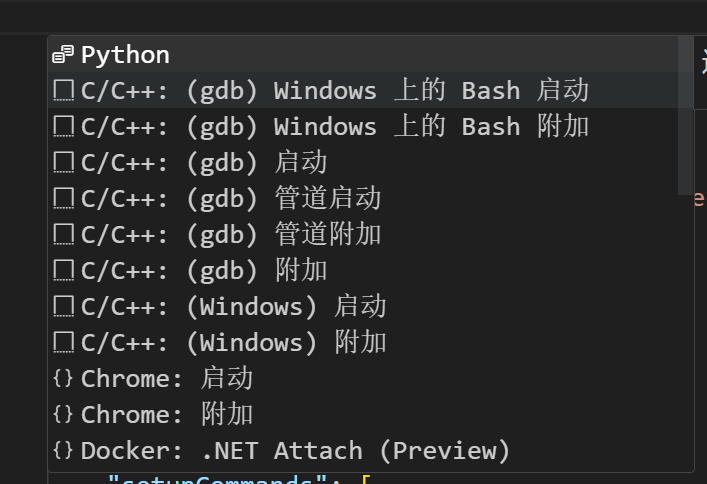Click the square icon beside gdb Bash 附加
This screenshot has width=707, height=484.
64,126
